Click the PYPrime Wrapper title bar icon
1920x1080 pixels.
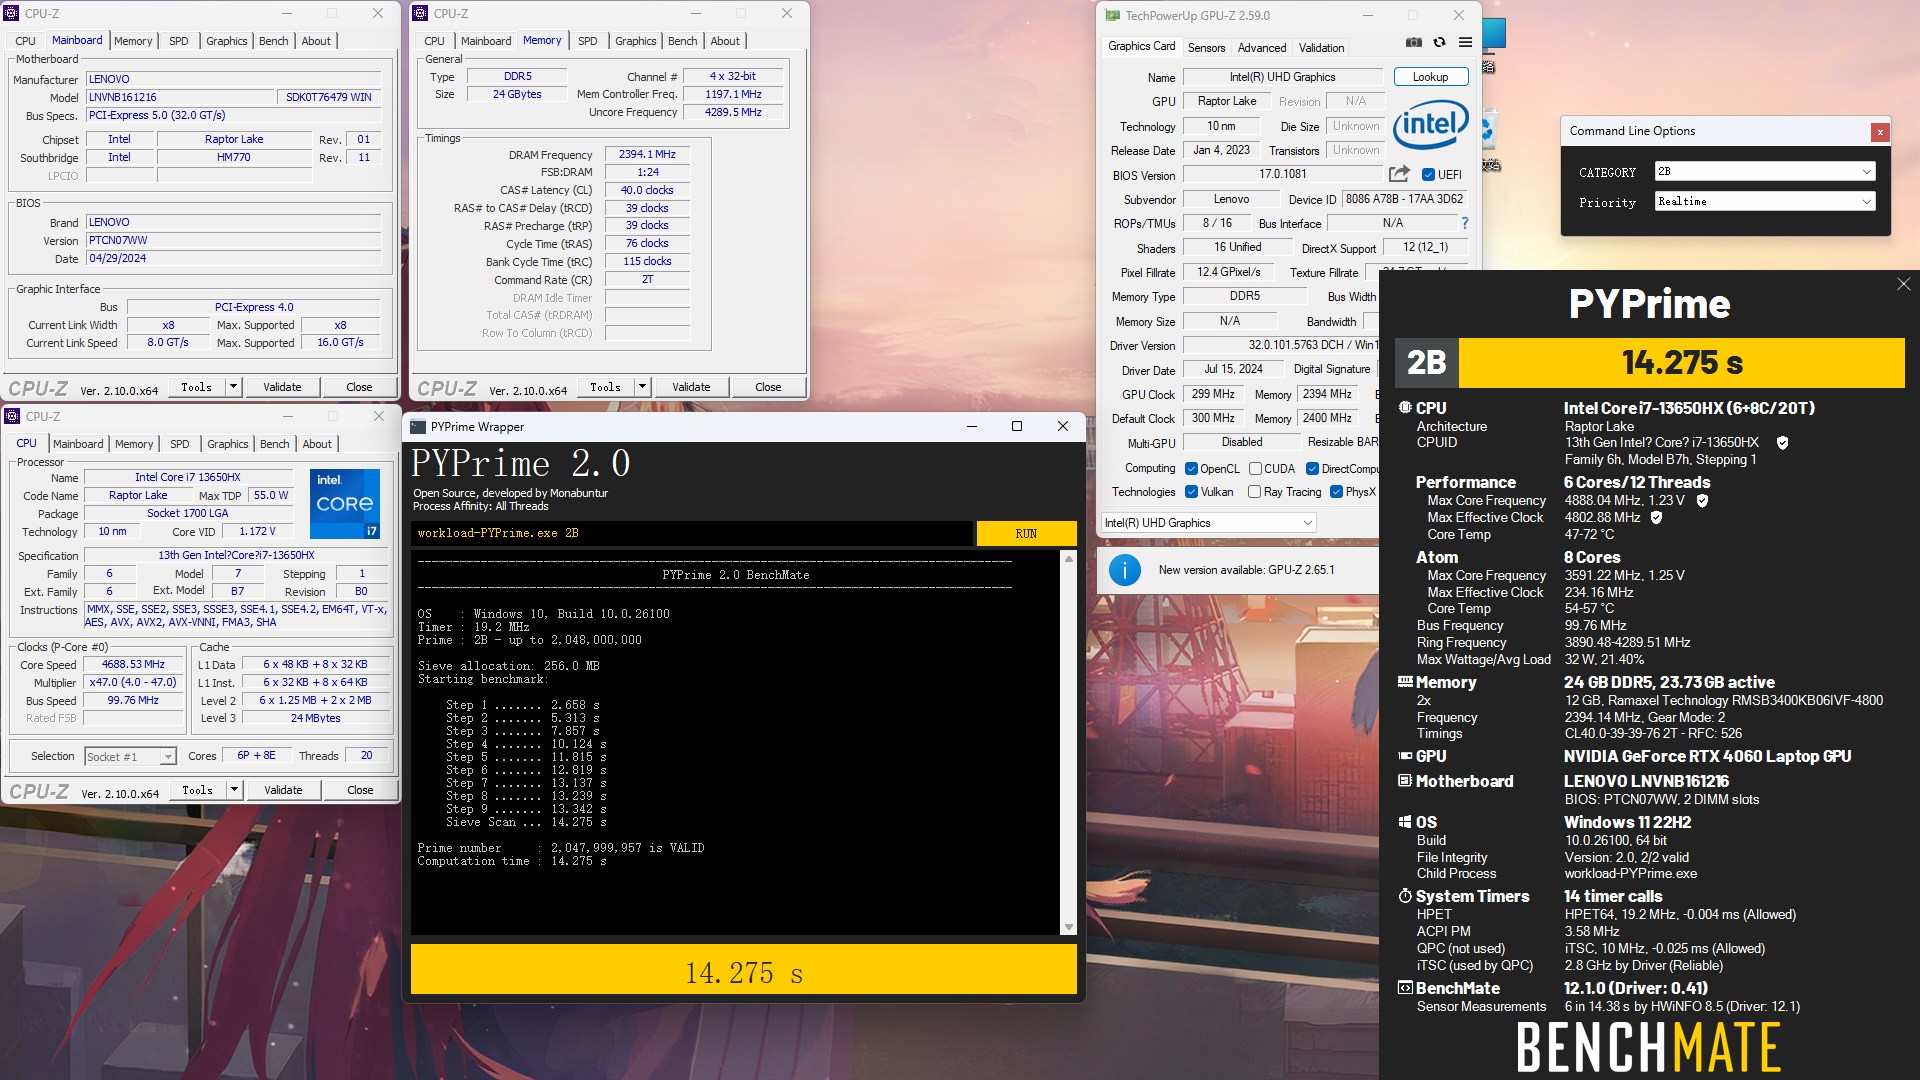pos(418,427)
